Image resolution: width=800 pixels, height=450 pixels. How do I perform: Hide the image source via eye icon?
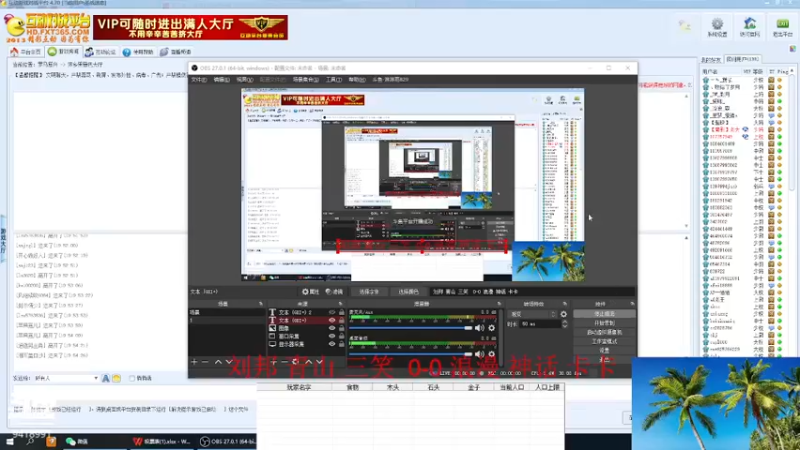point(332,328)
